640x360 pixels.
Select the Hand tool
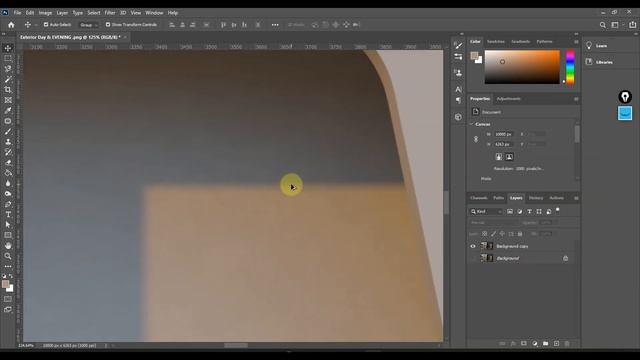click(x=8, y=246)
